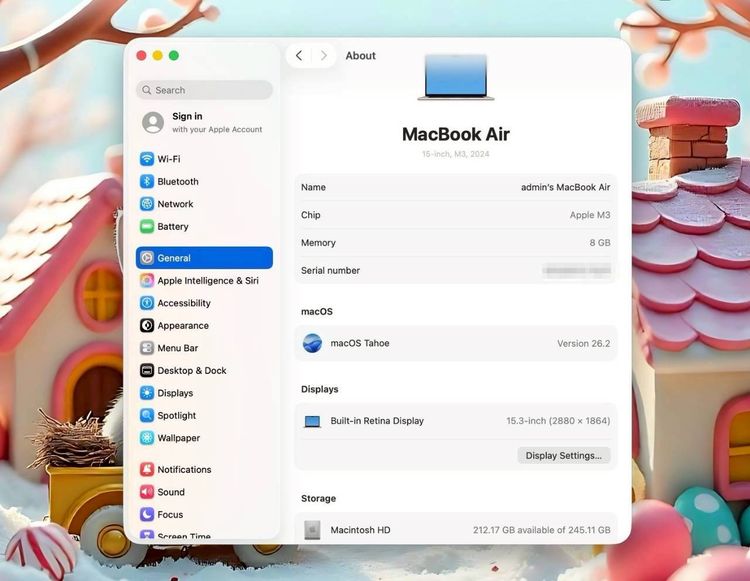Click the Storage section heading

point(319,498)
